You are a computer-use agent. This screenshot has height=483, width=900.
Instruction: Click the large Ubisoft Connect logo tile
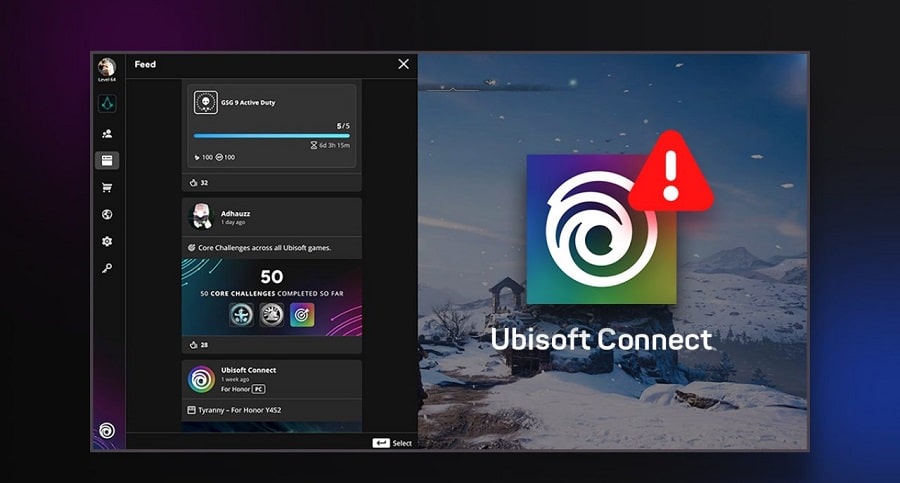[x=601, y=229]
